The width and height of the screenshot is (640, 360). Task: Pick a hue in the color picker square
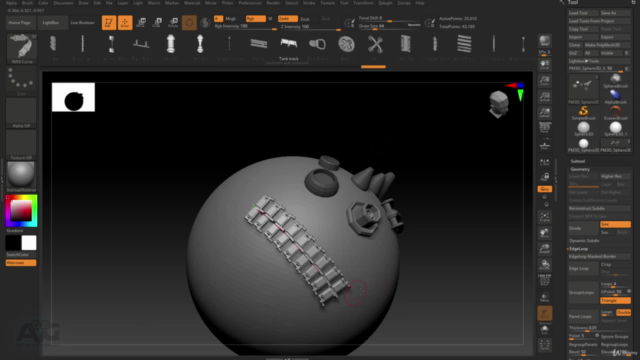click(21, 211)
